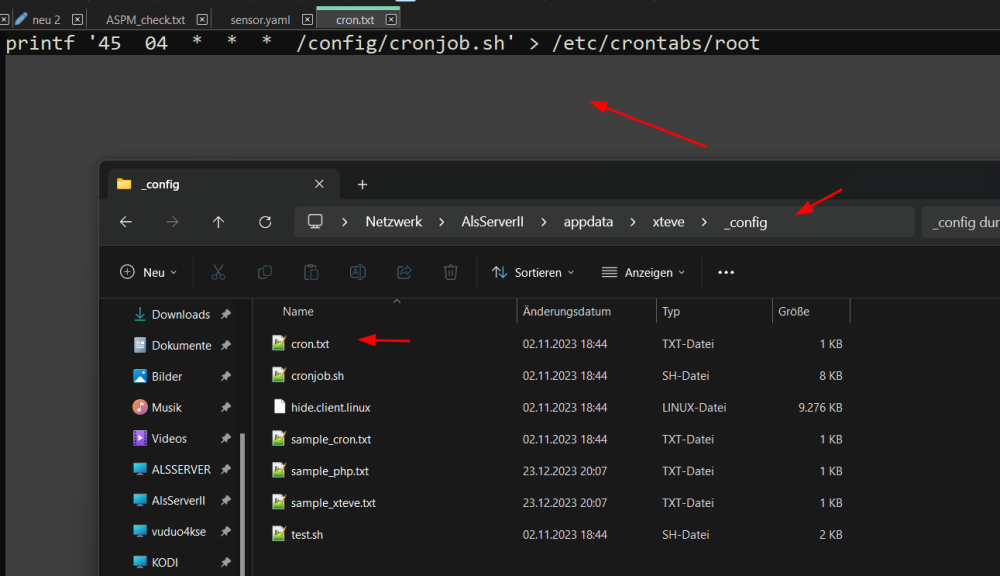Click the Rename toolbar icon
The image size is (1000, 576).
coord(358,272)
